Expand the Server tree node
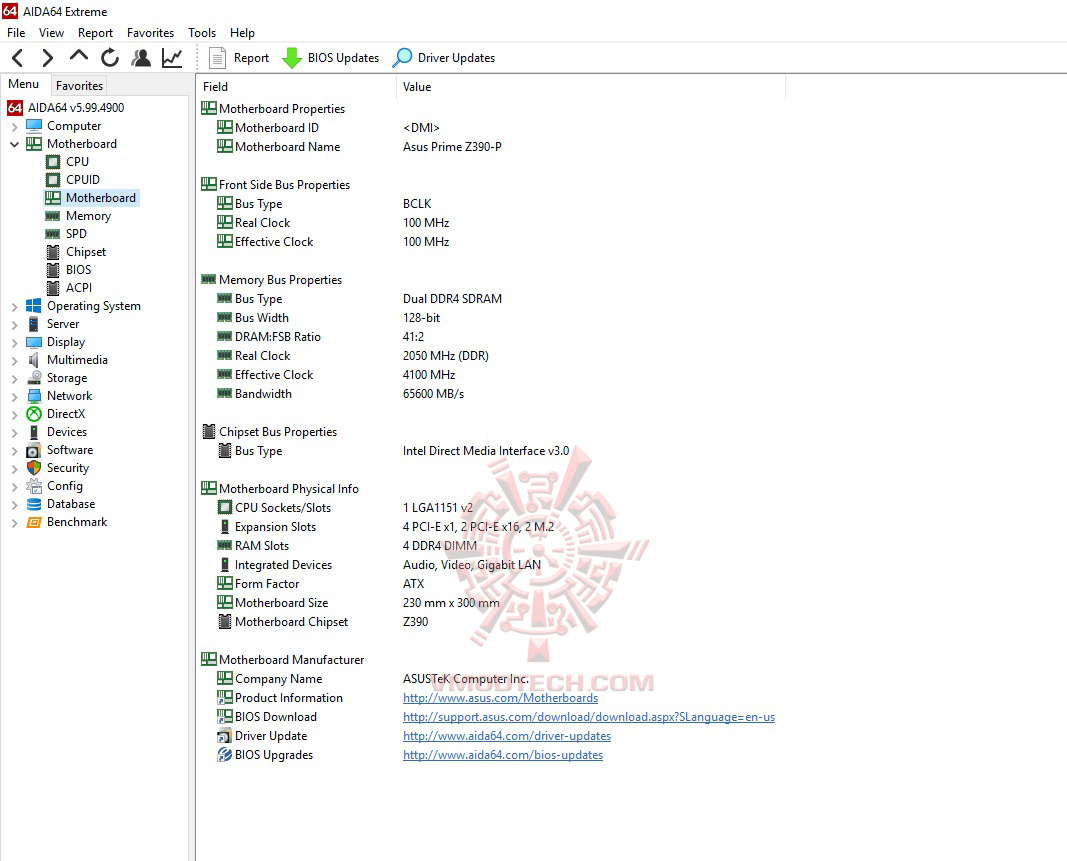1067x861 pixels. pyautogui.click(x=14, y=325)
